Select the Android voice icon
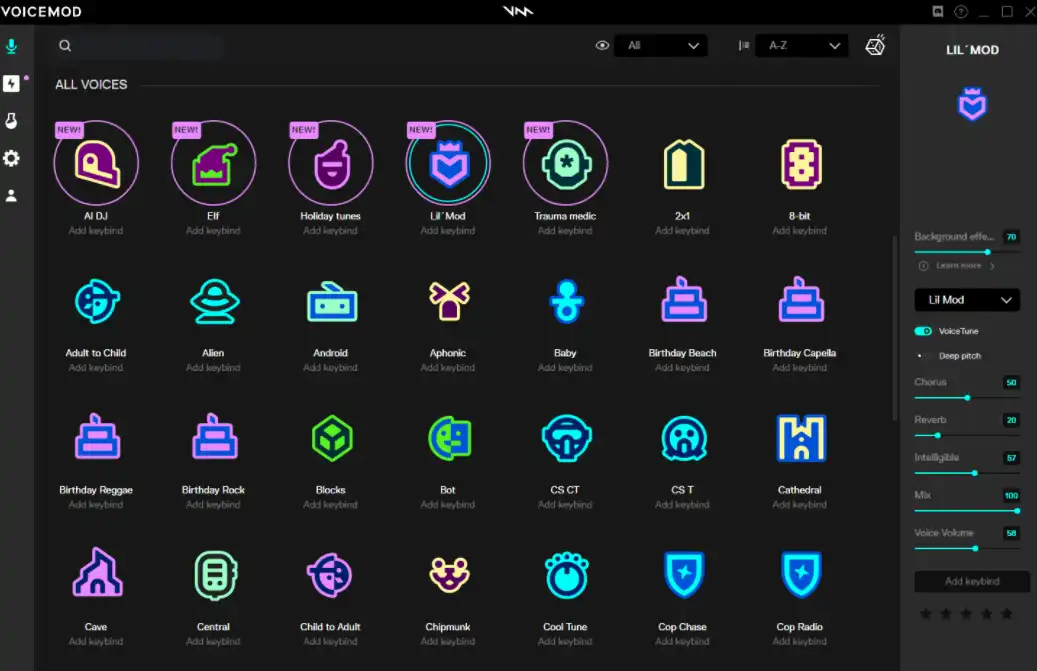 (x=331, y=303)
